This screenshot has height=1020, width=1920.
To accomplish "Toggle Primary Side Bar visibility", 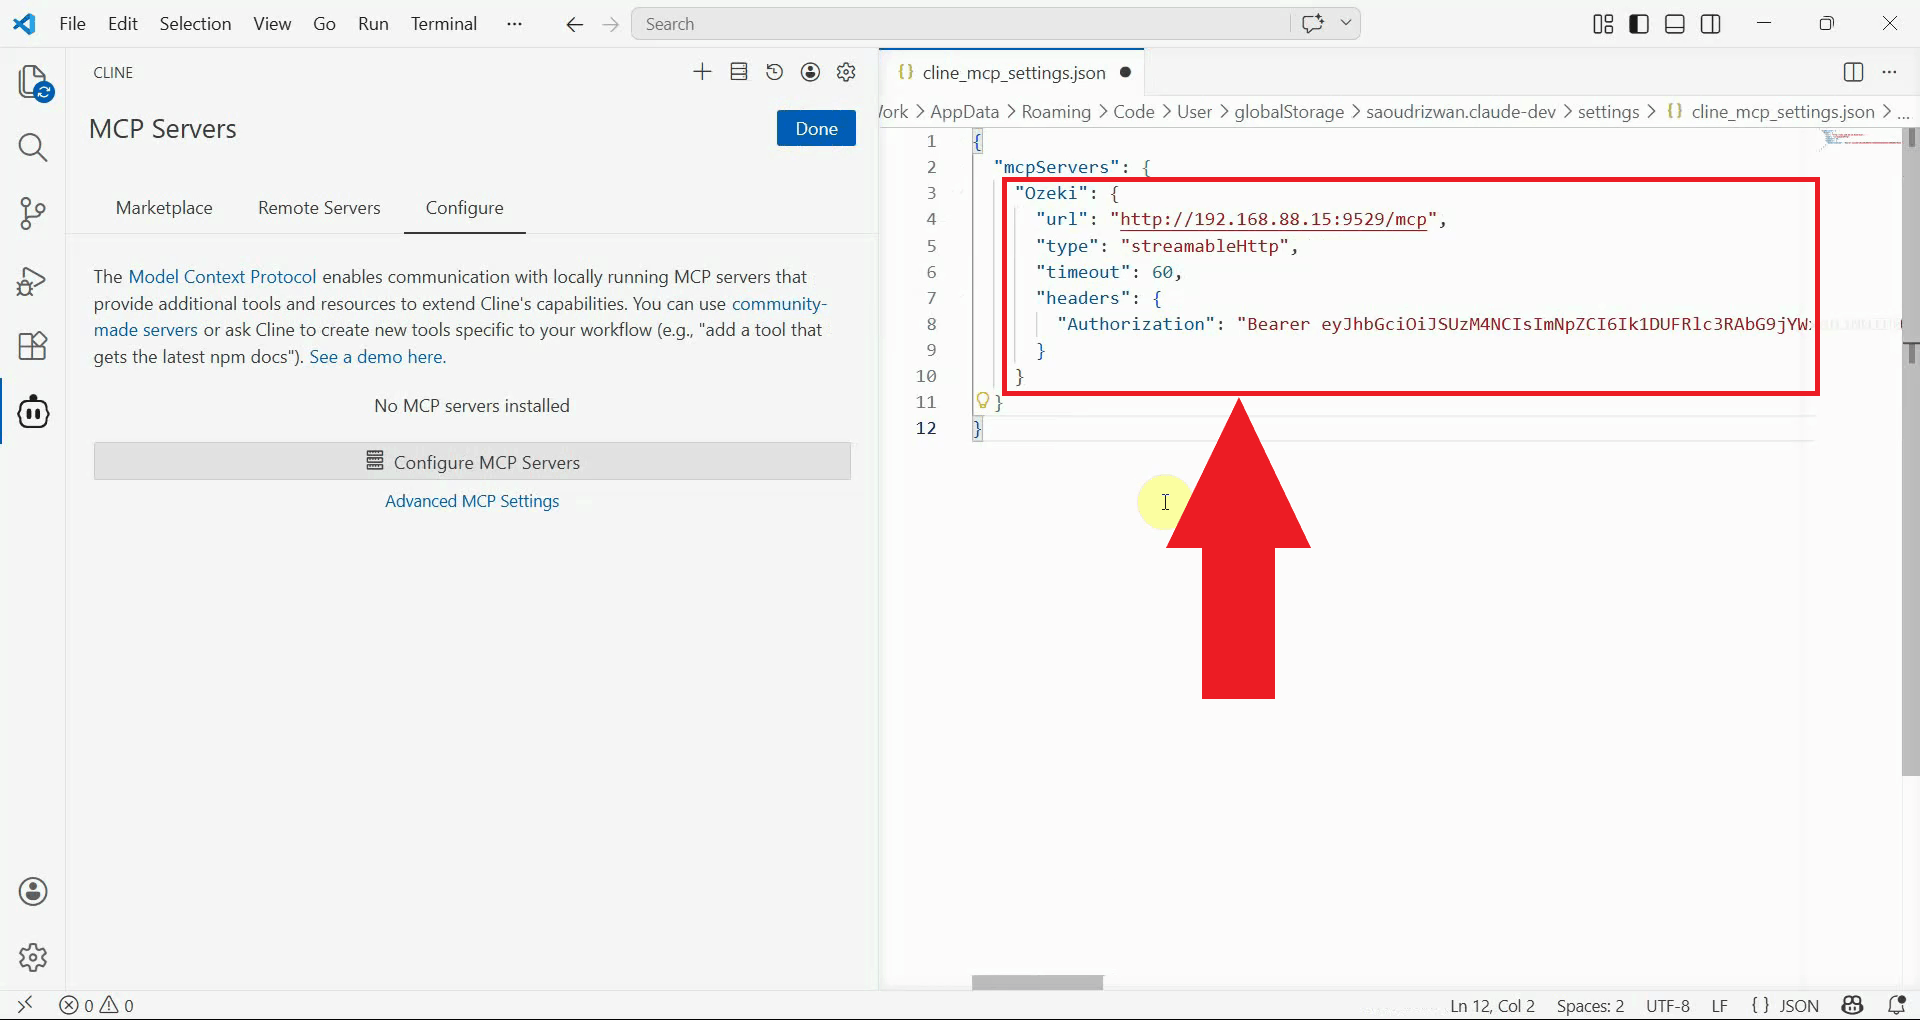I will [1639, 24].
